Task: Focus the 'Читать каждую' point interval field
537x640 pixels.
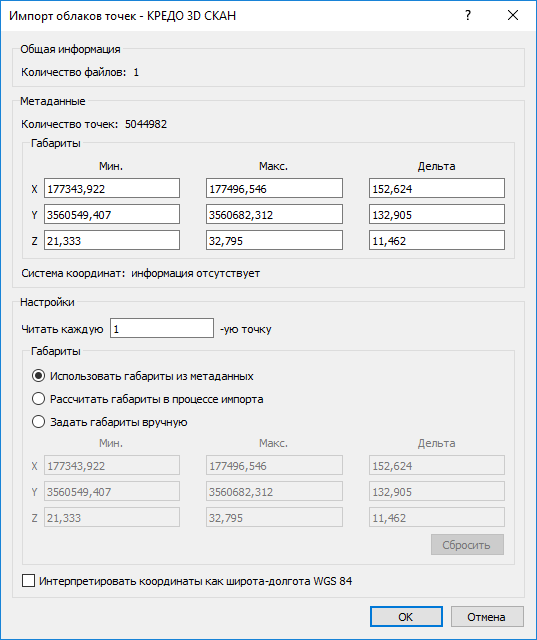Action: point(162,328)
